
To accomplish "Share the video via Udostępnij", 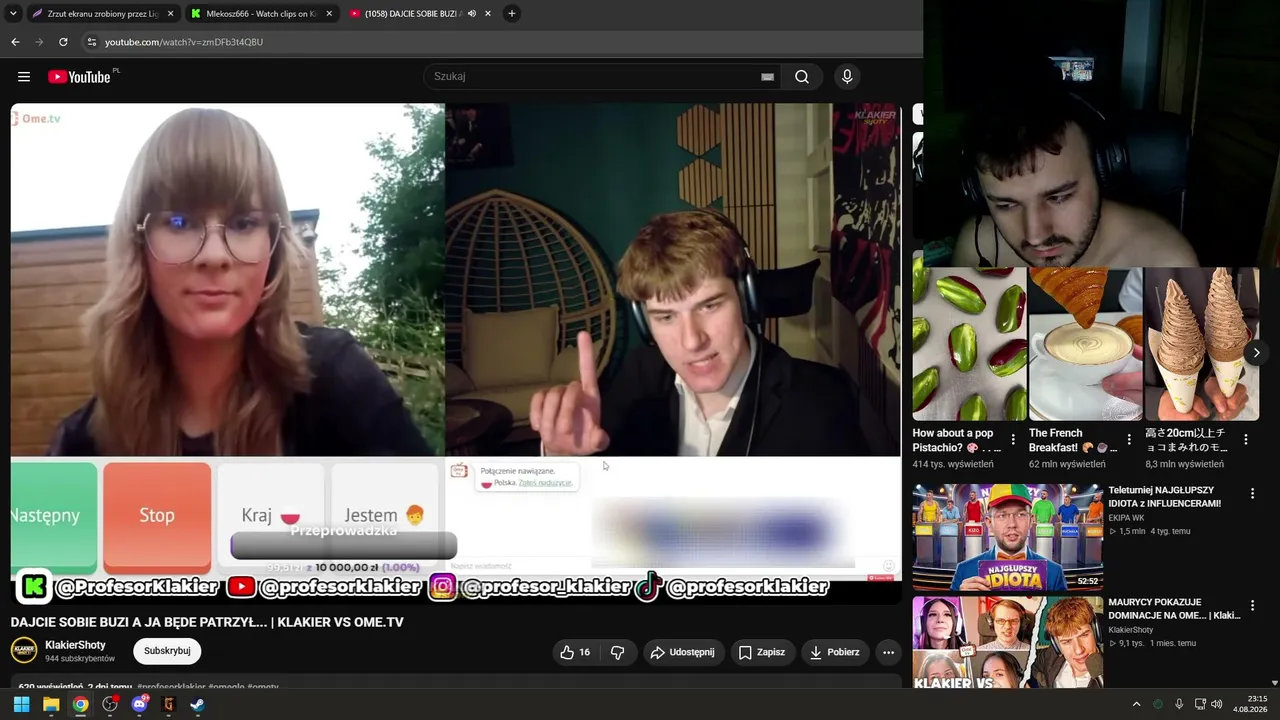I will tap(683, 652).
